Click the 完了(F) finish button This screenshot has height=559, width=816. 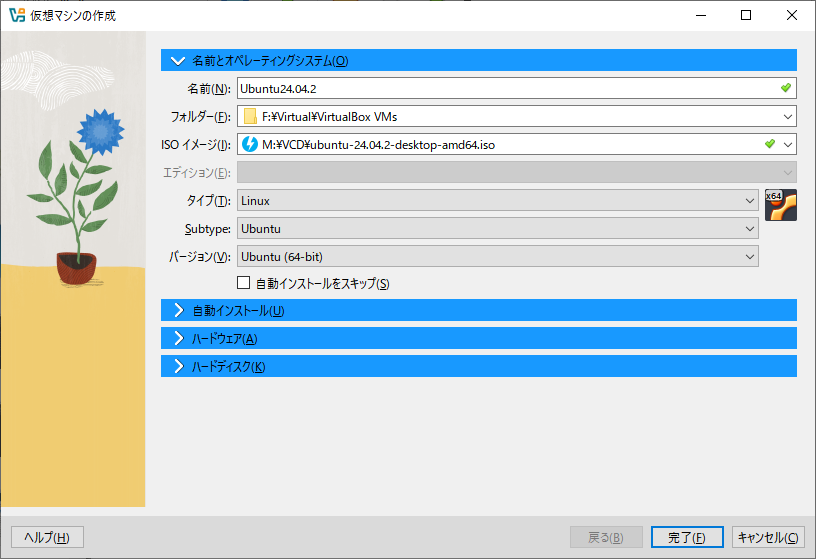pos(687,537)
